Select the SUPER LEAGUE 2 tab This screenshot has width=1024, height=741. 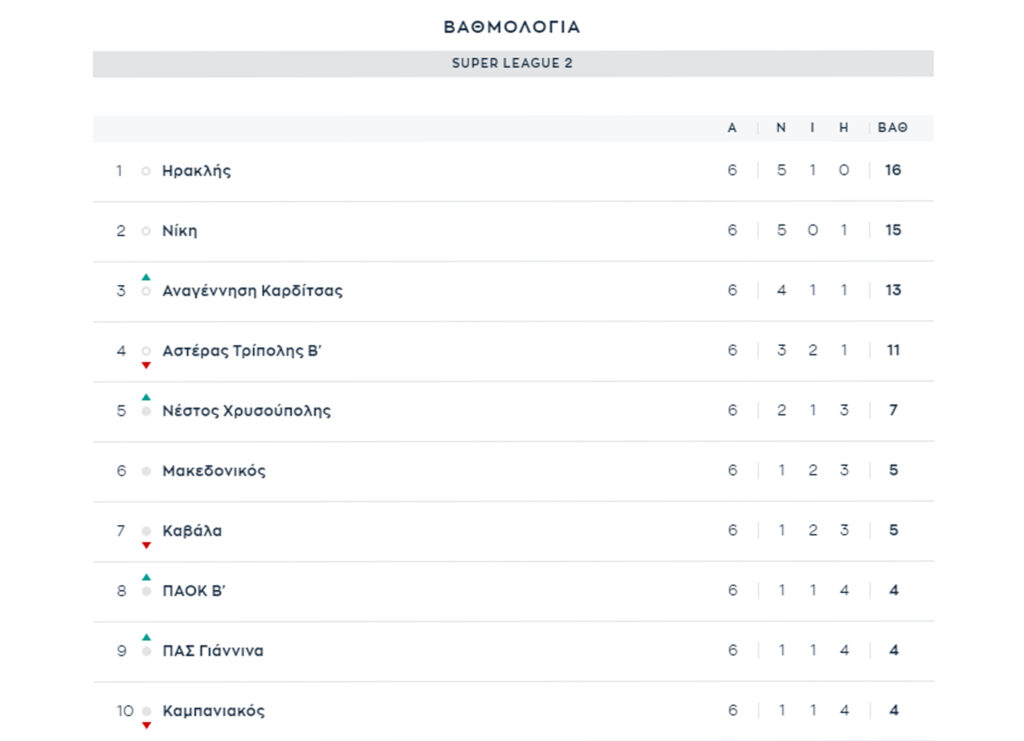coord(512,64)
